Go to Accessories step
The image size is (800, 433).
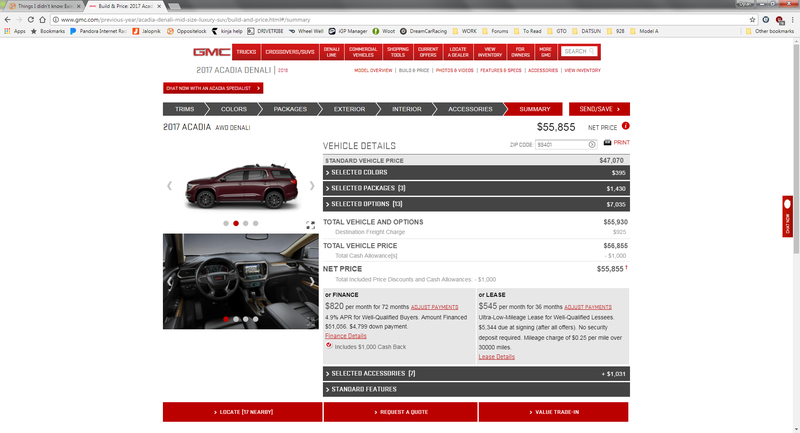470,109
